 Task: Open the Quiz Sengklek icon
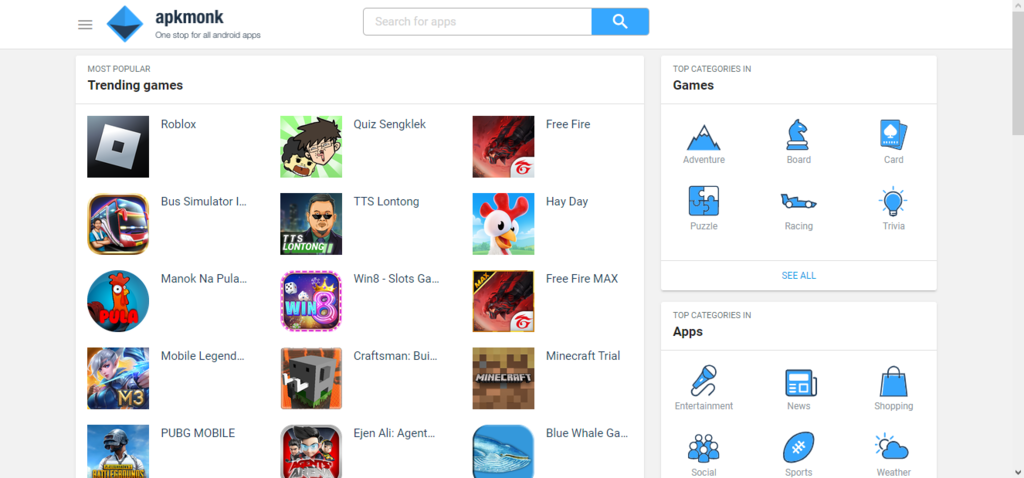(x=311, y=147)
